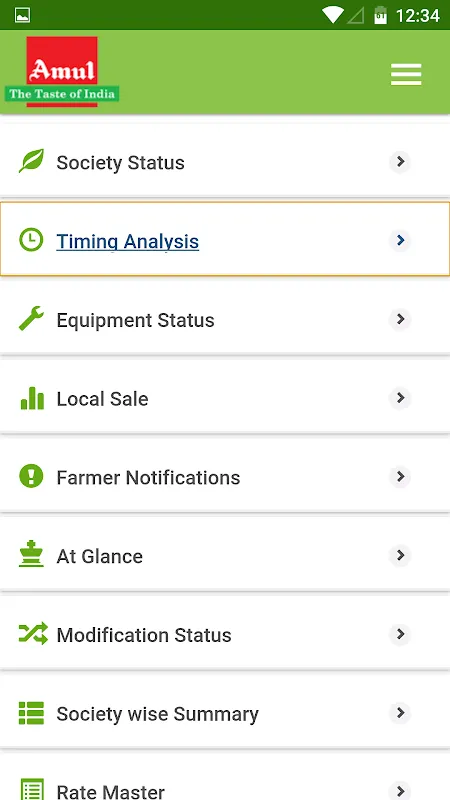Click the list icon for Society wise Summary

tap(32, 713)
